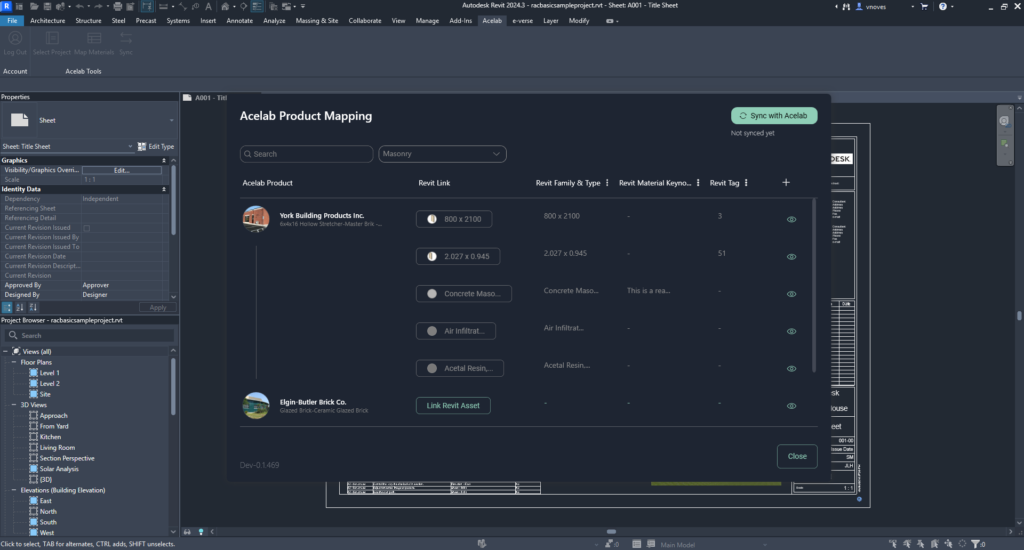The width and height of the screenshot is (1024, 550).
Task: Click the Sync with Acelab button
Action: [x=774, y=116]
